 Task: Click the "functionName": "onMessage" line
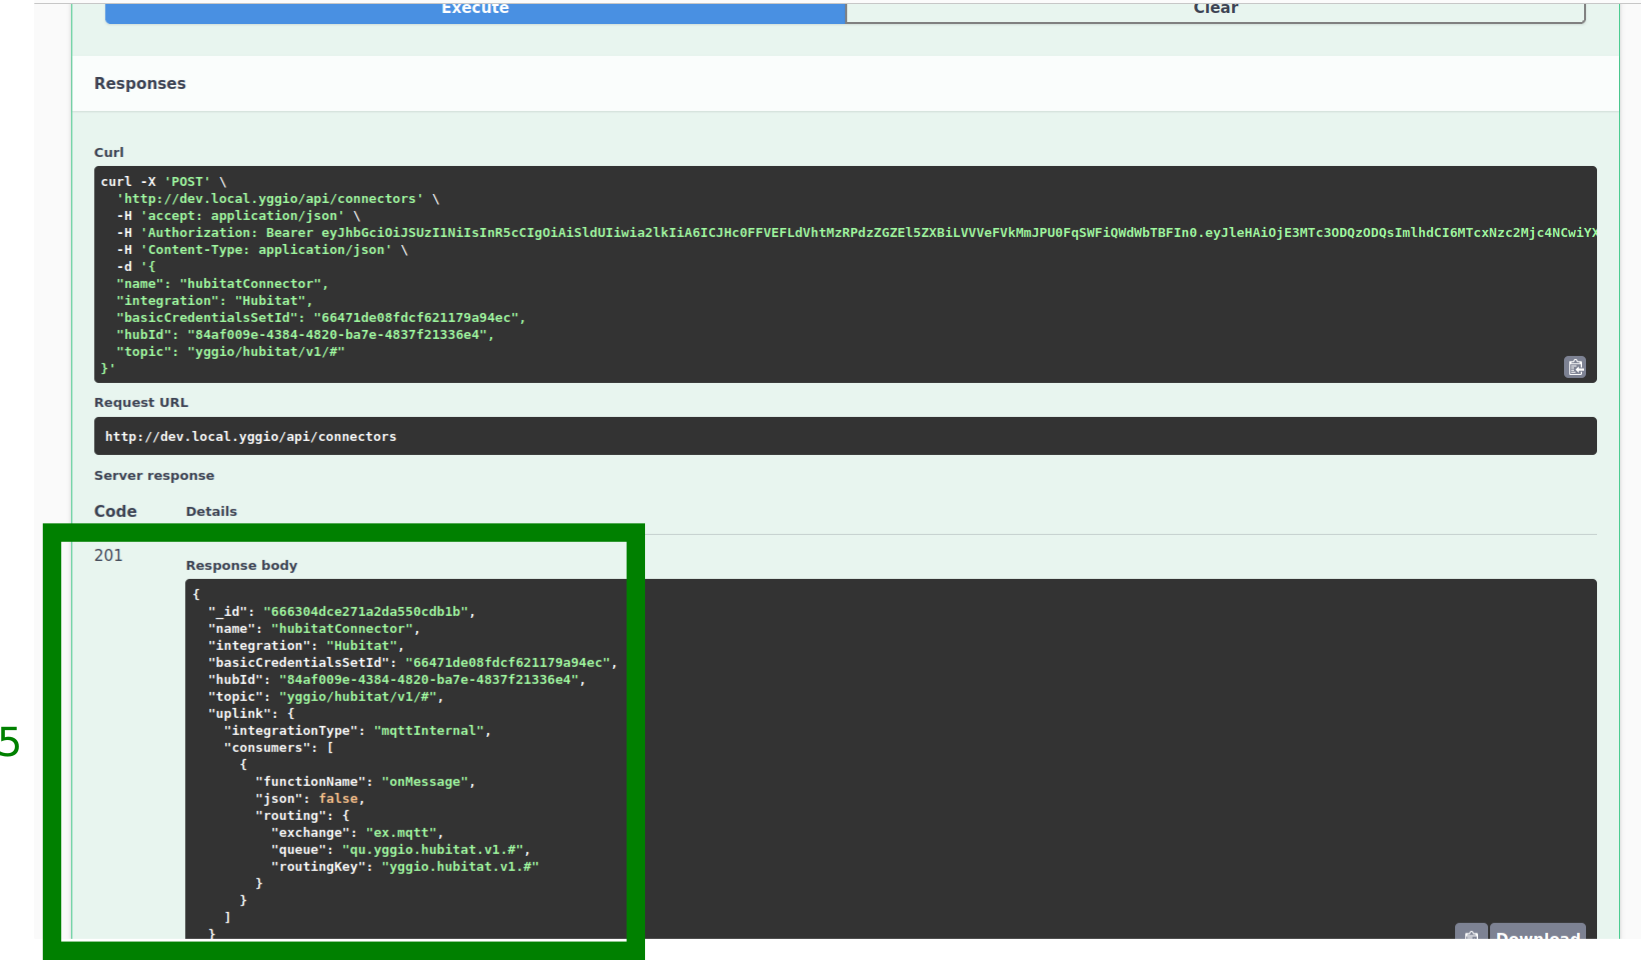pyautogui.click(x=365, y=782)
